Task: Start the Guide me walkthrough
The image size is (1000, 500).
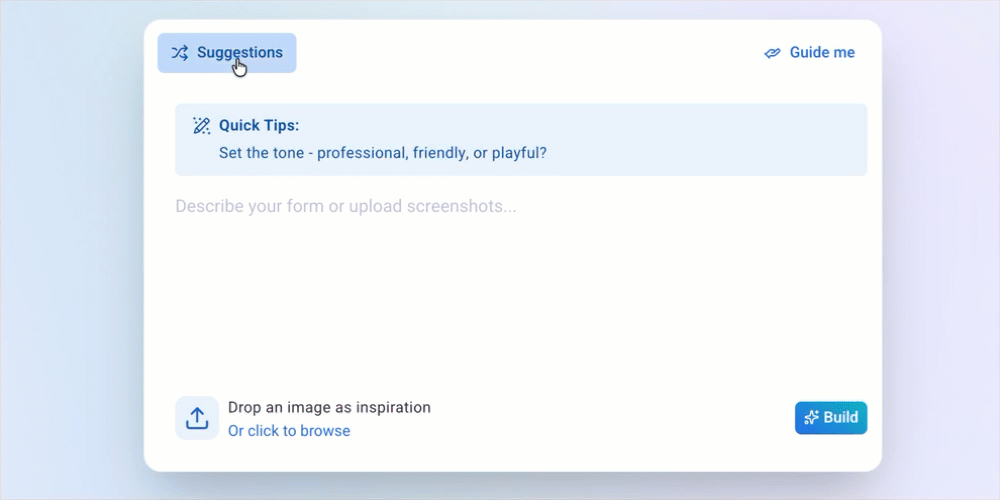Action: pyautogui.click(x=810, y=53)
